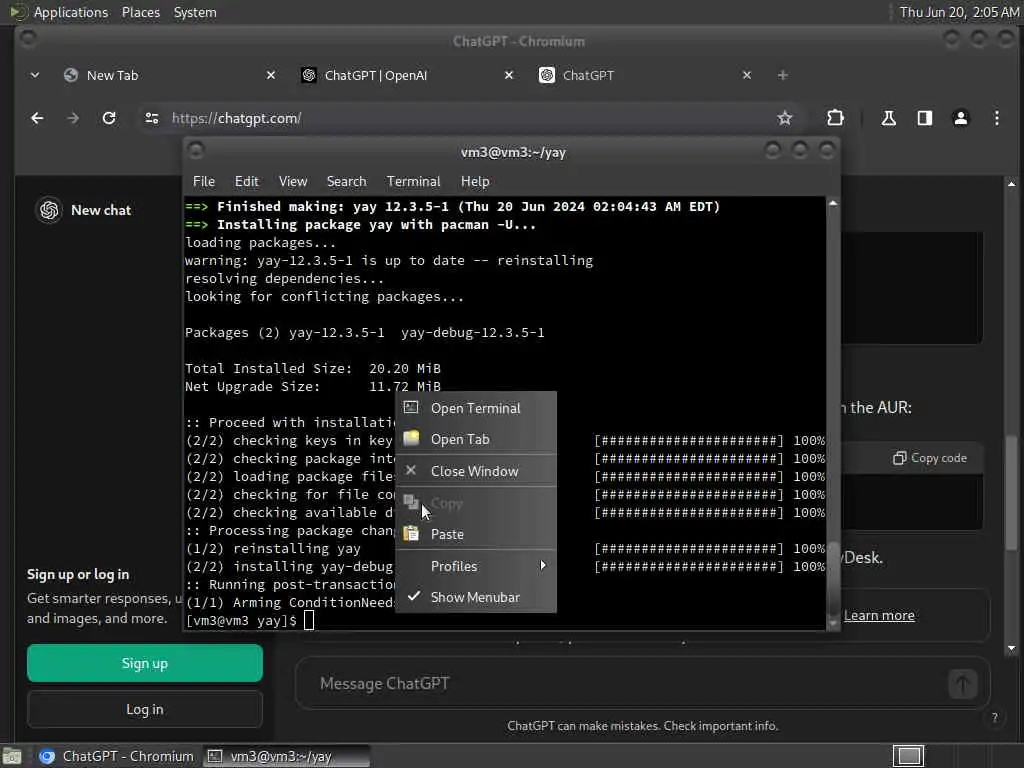This screenshot has width=1024, height=768.
Task: Click the chatgpt.com address bar
Action: coord(467,118)
